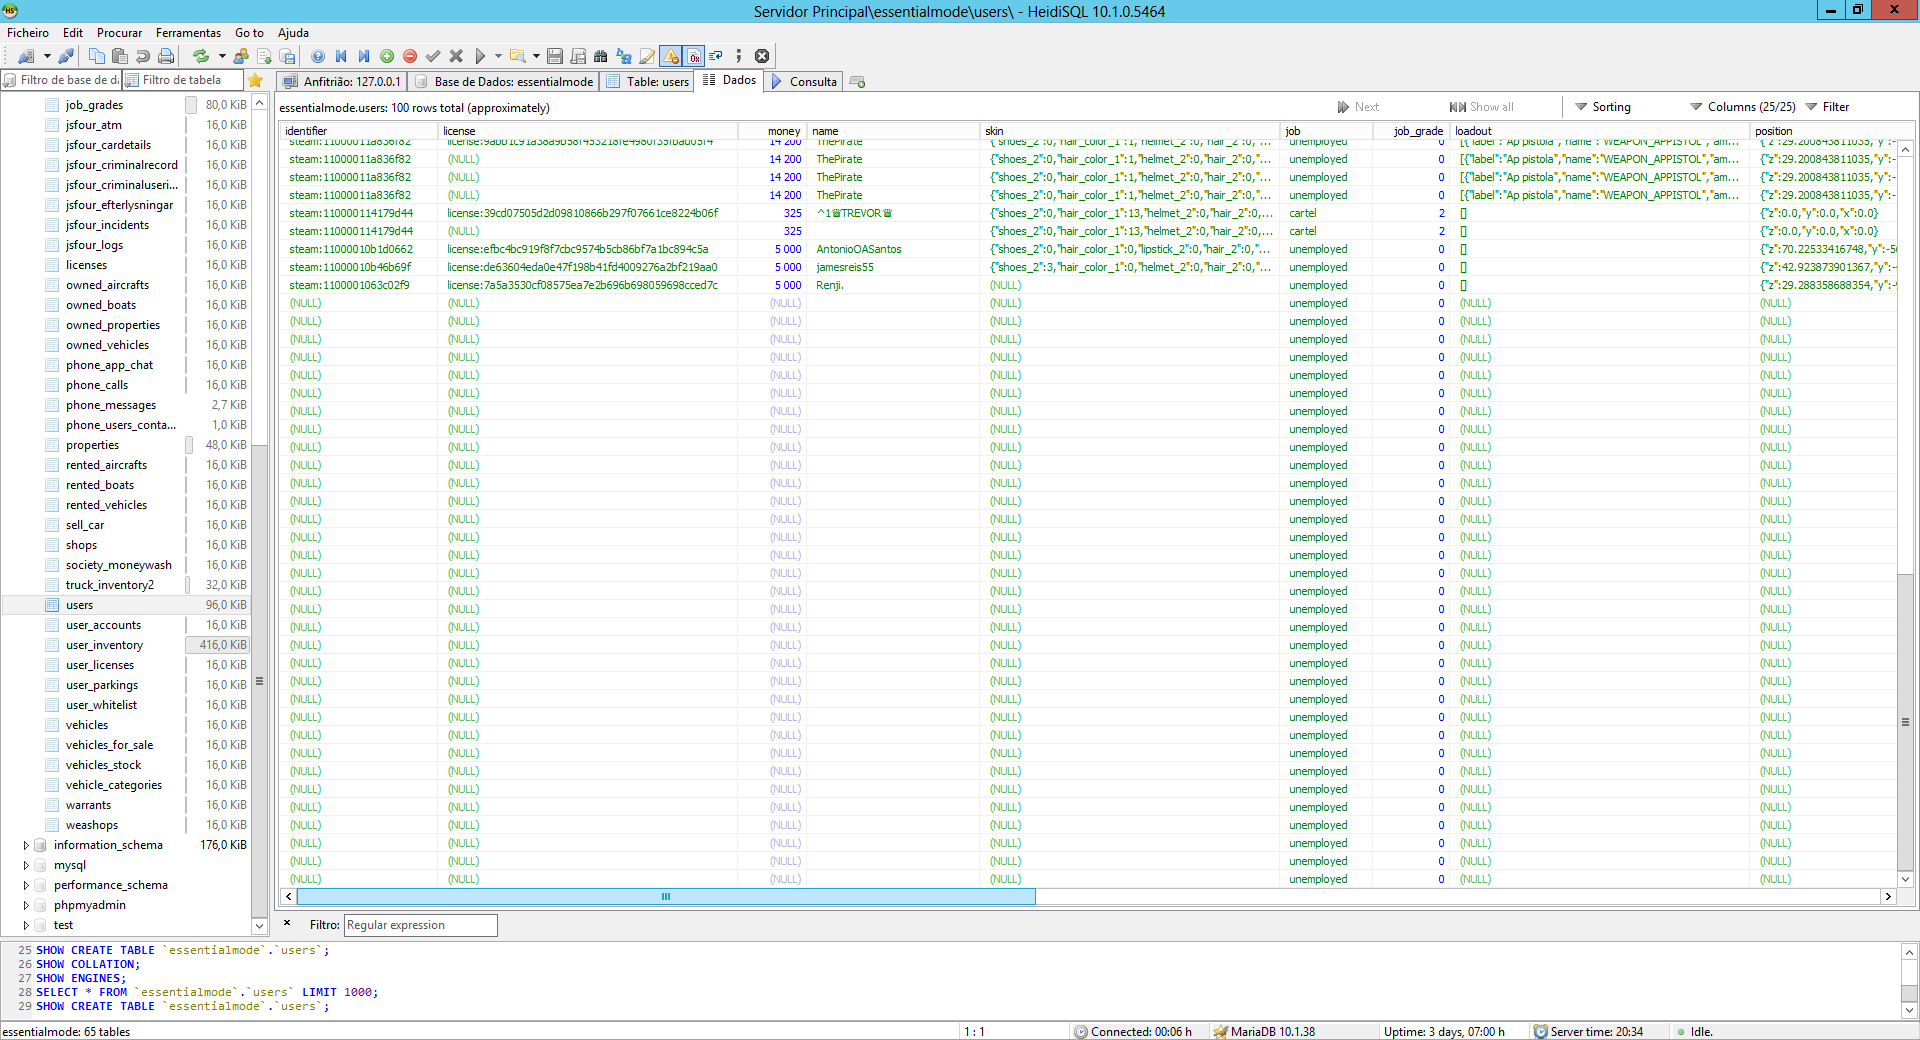Expand the performance_schema database node
The height and width of the screenshot is (1040, 1920).
click(26, 885)
